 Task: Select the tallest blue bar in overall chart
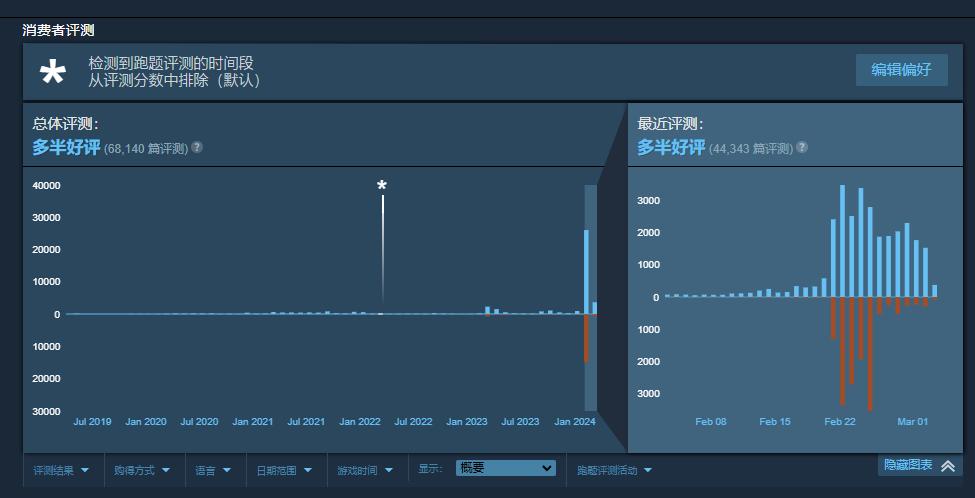pyautogui.click(x=586, y=271)
